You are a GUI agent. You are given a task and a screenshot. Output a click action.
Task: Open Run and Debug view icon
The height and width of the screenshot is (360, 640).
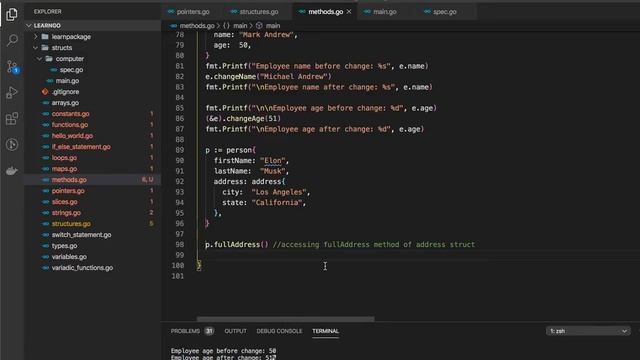12,93
